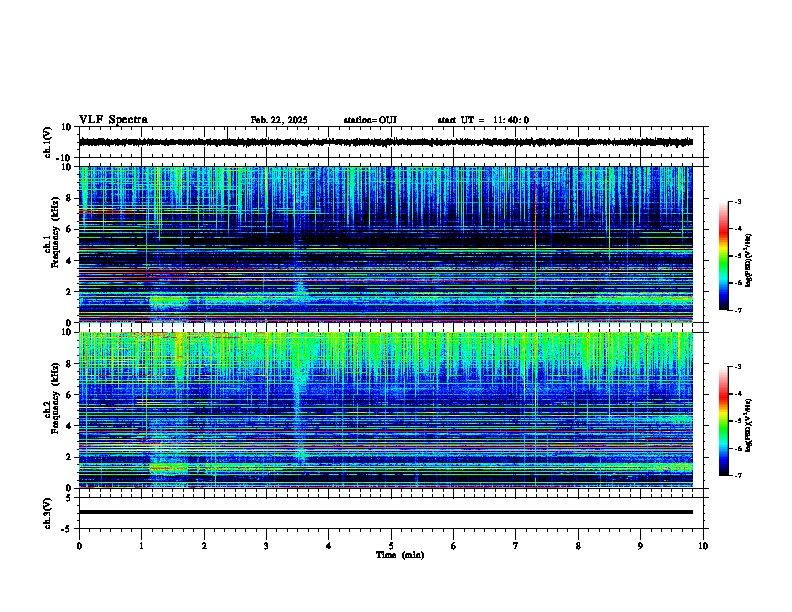Screen dimensions: 792x612
Task: Click the ch.1 'Frequency (kHz)' axis label
Action: (55, 232)
